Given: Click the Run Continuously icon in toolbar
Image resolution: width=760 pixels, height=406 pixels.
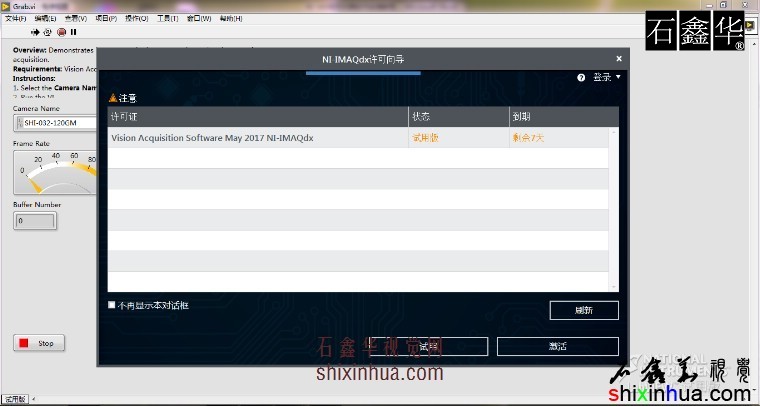Looking at the screenshot, I should [x=48, y=32].
